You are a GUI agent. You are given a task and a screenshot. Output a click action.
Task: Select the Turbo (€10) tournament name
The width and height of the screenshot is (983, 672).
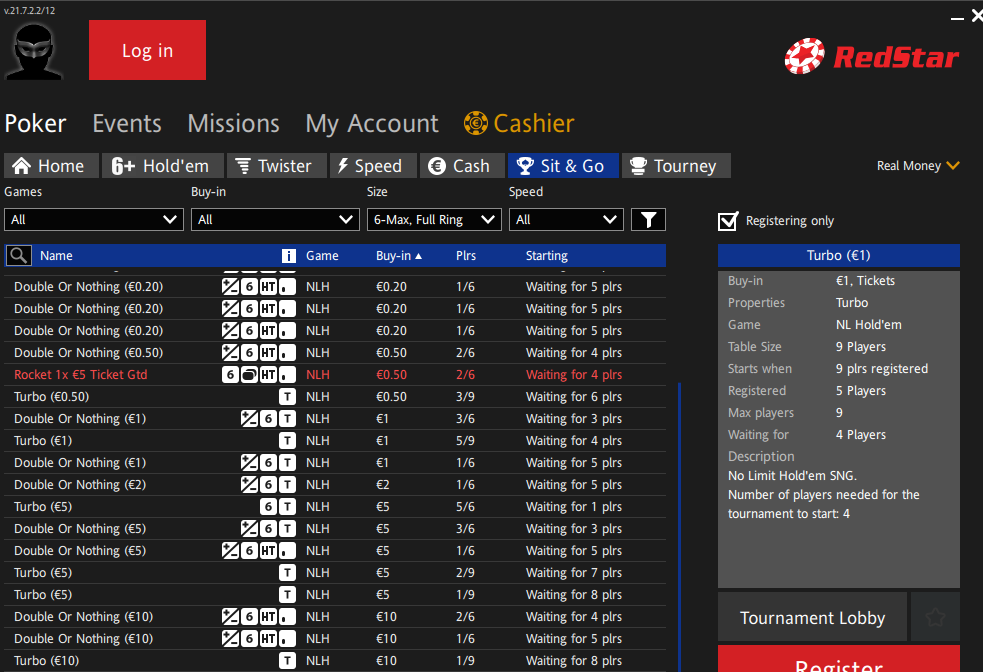point(46,661)
